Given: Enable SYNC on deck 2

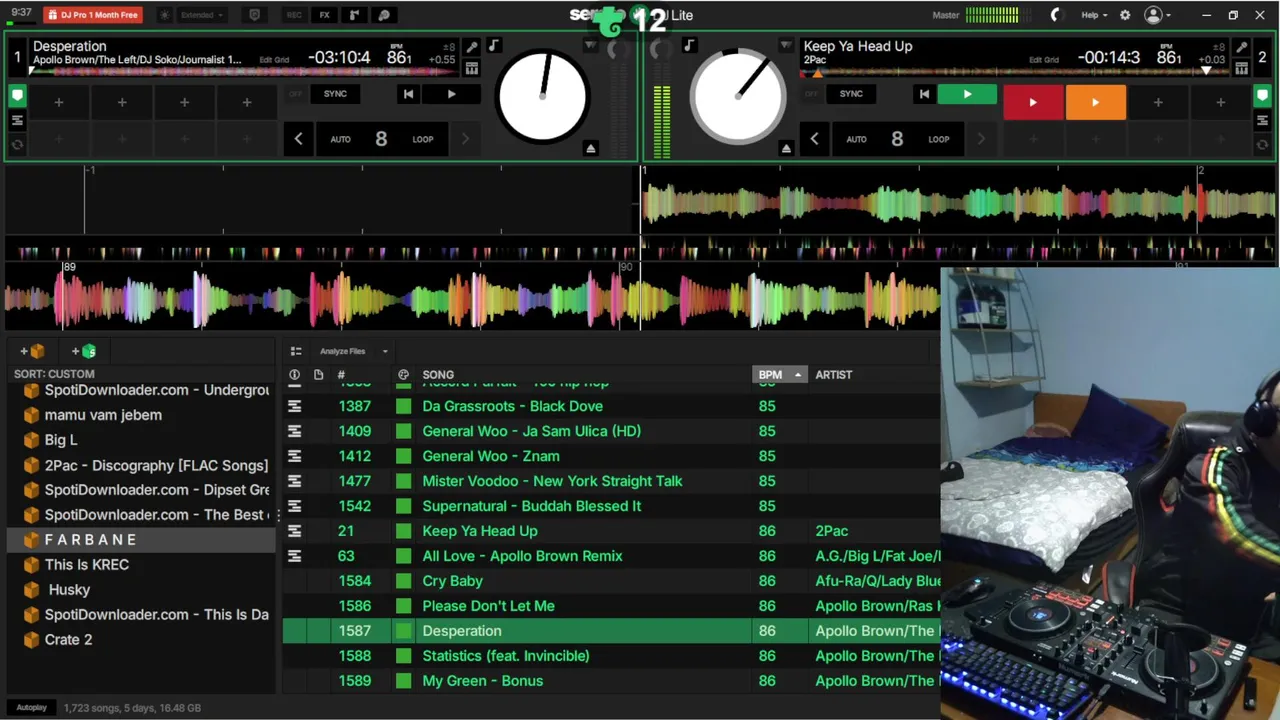Looking at the screenshot, I should point(851,94).
